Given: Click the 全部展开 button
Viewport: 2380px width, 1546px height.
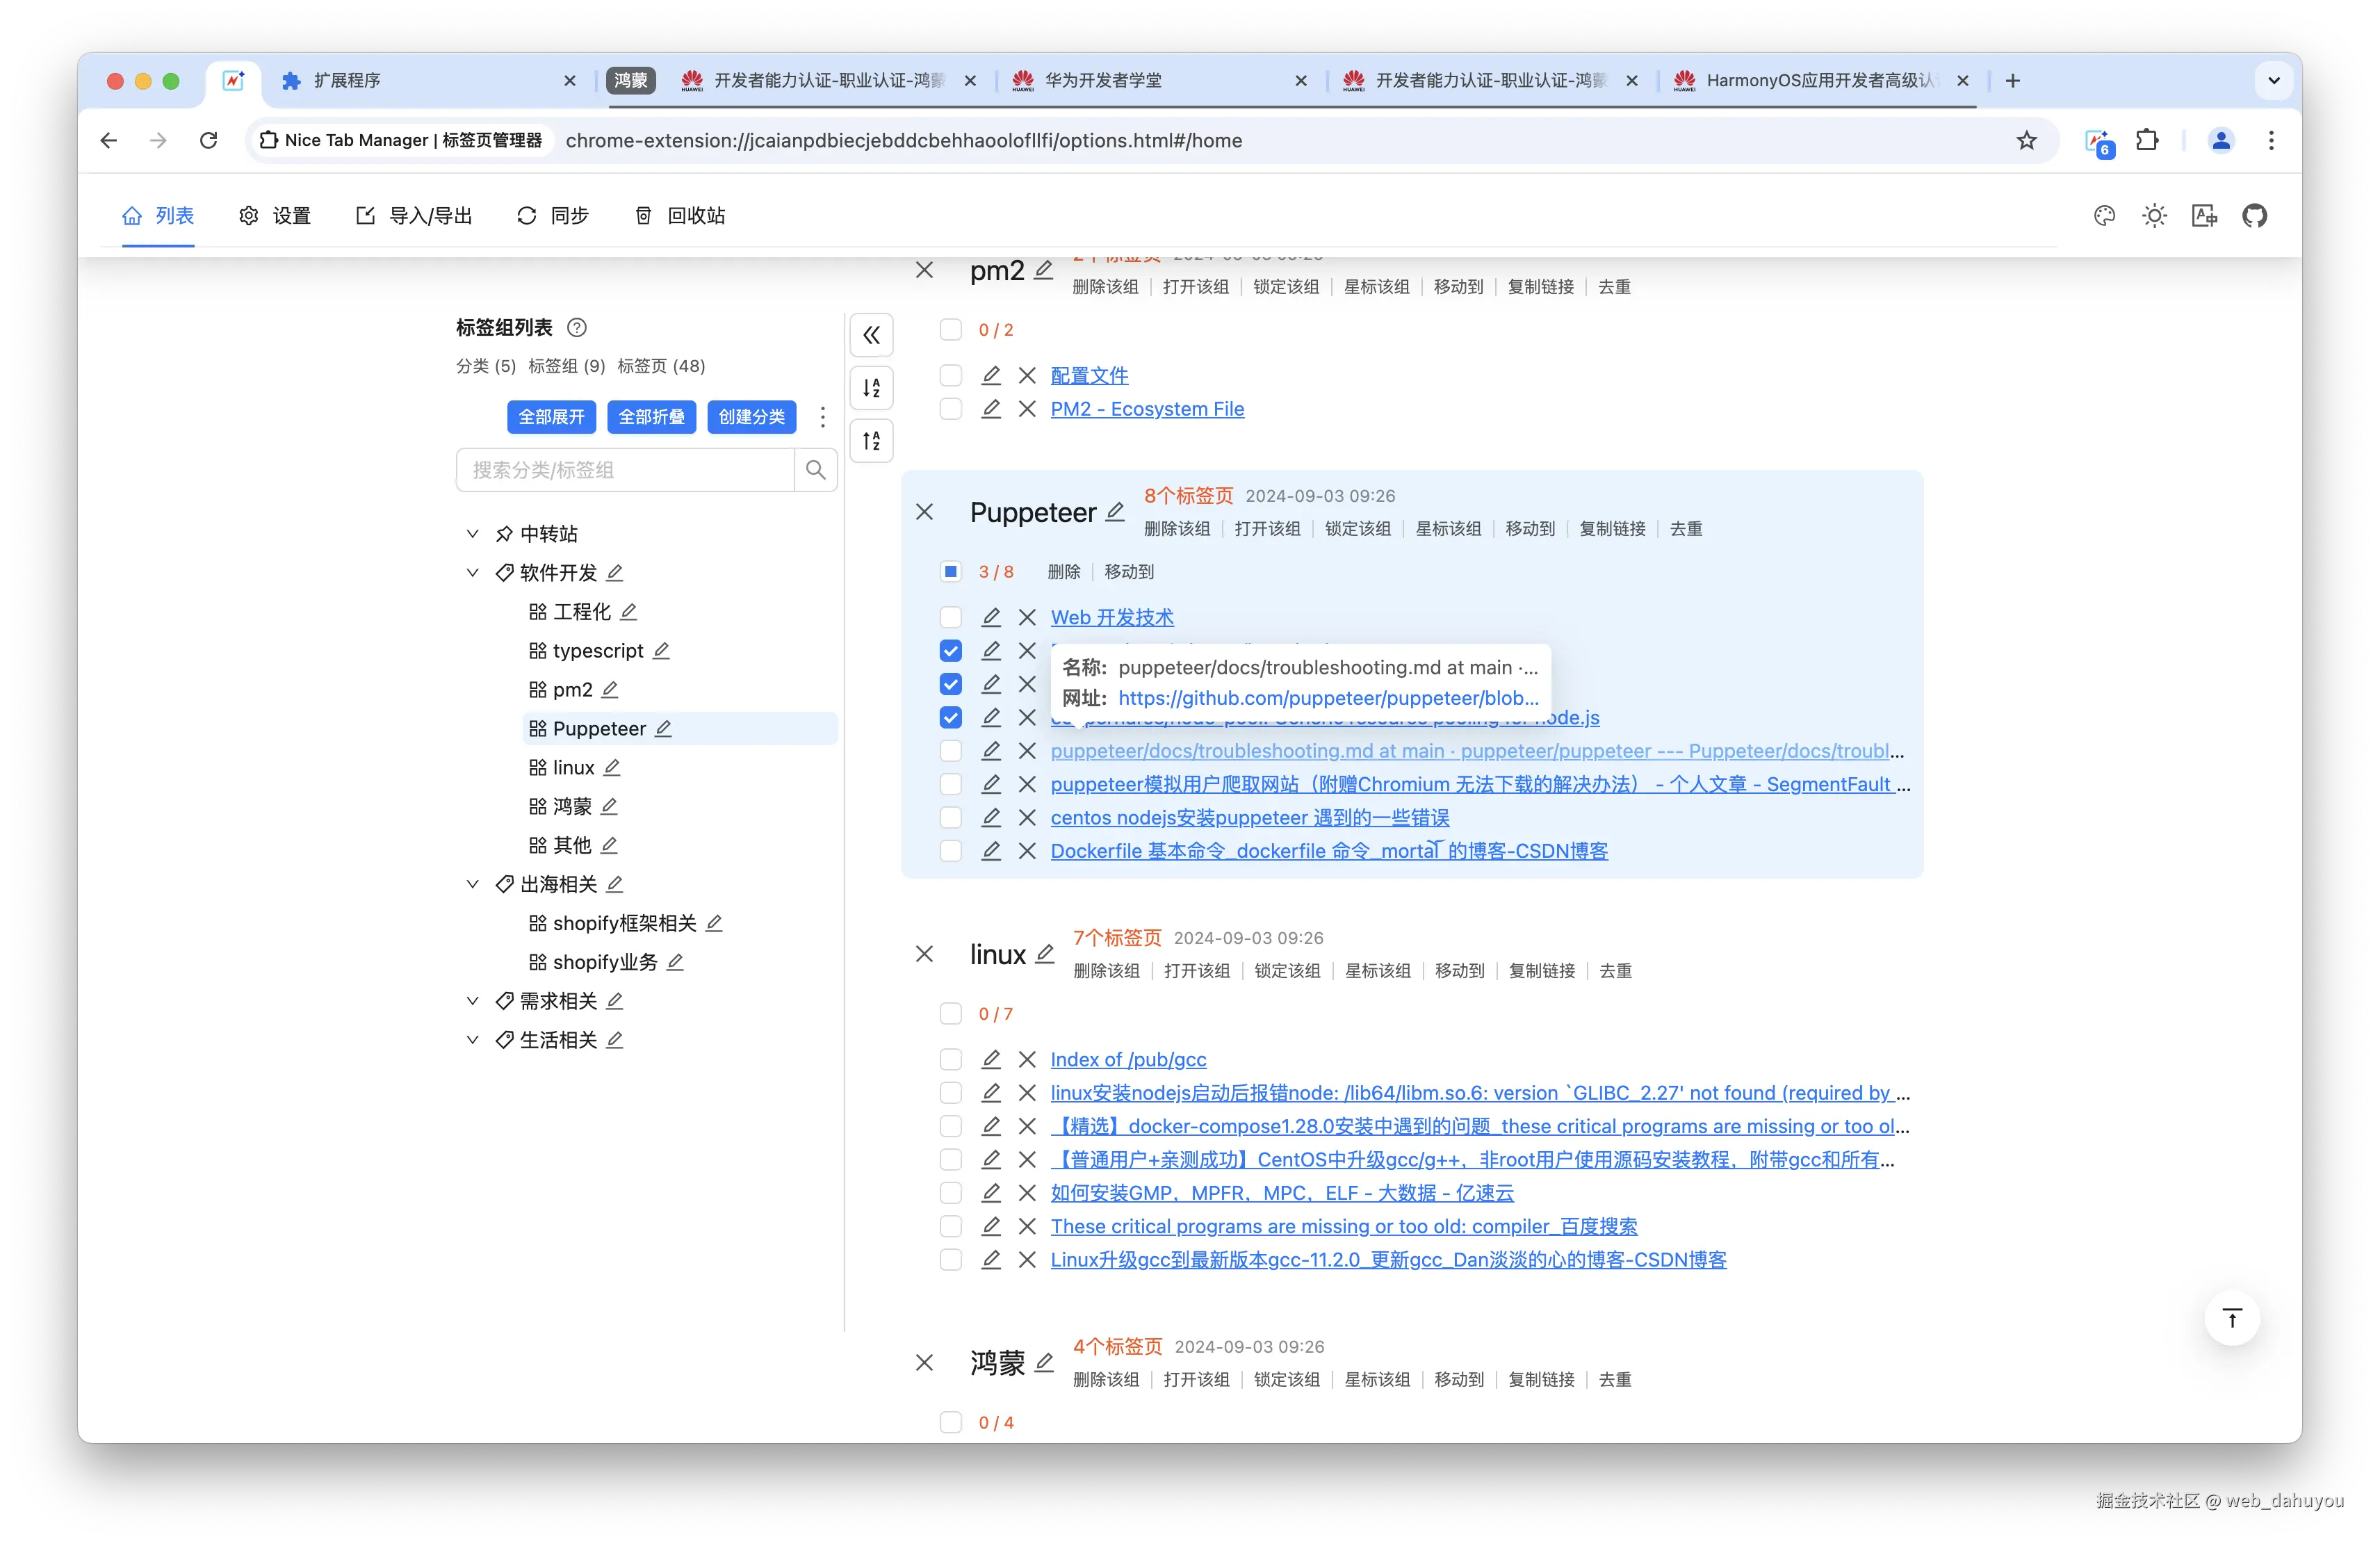Looking at the screenshot, I should point(551,417).
